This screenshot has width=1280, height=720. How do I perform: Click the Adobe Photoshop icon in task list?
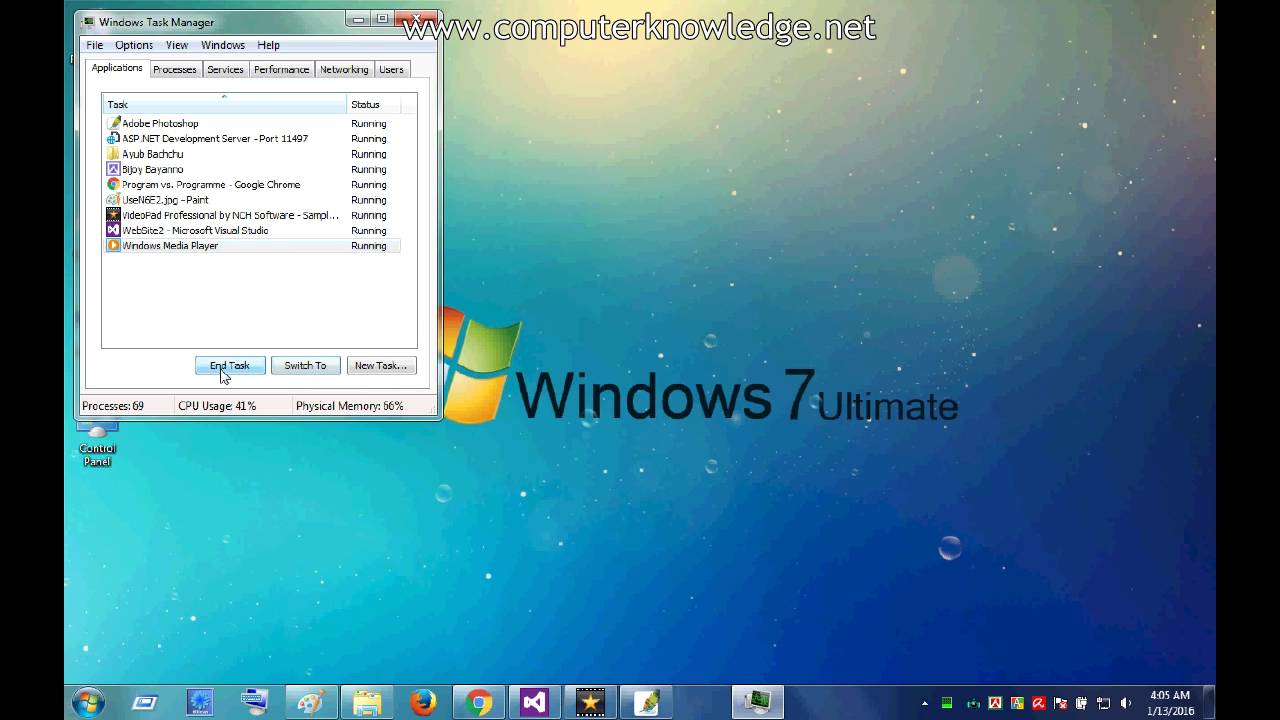(x=113, y=123)
